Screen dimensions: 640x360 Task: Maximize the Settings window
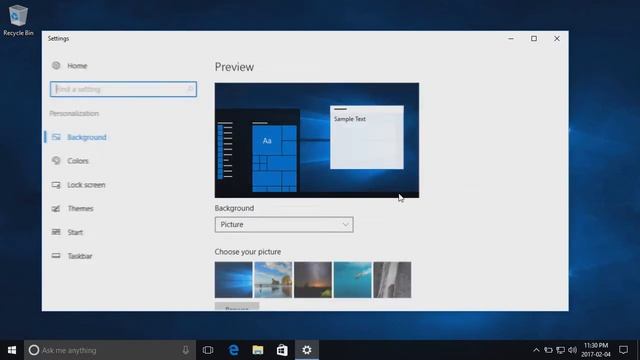point(534,38)
